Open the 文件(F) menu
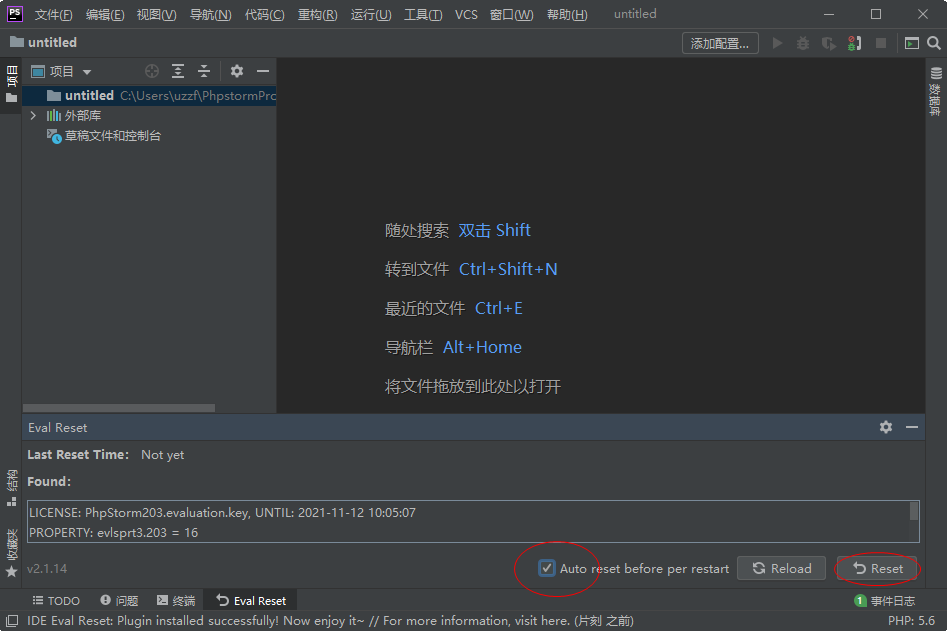The height and width of the screenshot is (631, 947). pyautogui.click(x=53, y=14)
